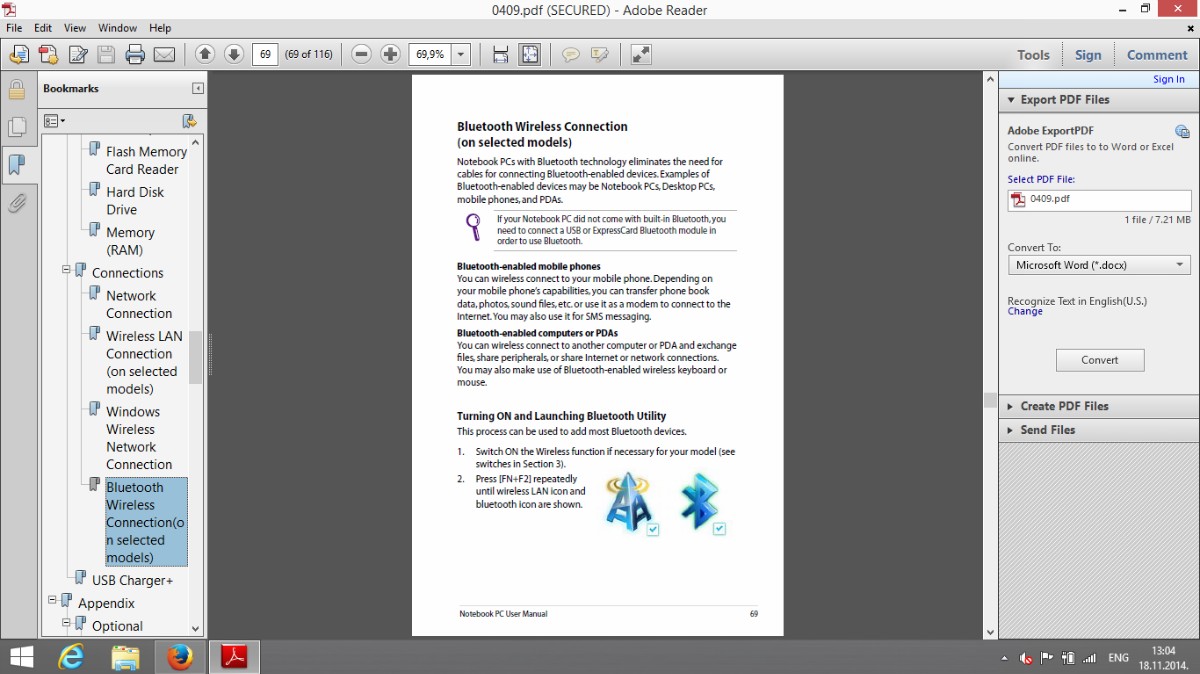Open Bookmarks options menu dropdown
The image size is (1200, 674).
pos(54,121)
